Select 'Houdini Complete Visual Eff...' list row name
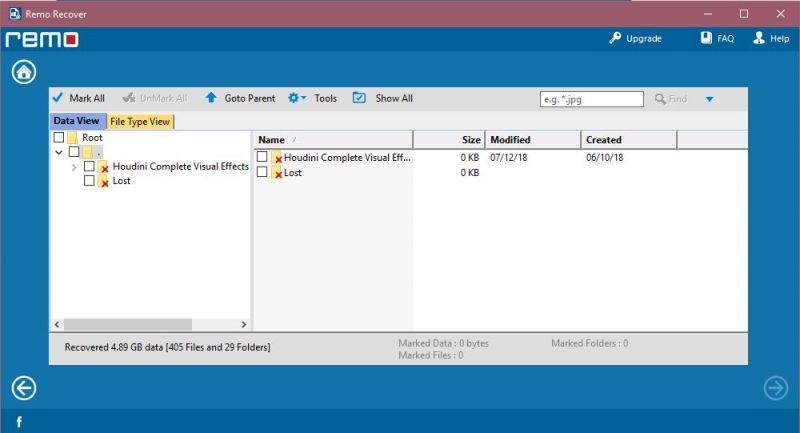 tap(347, 158)
